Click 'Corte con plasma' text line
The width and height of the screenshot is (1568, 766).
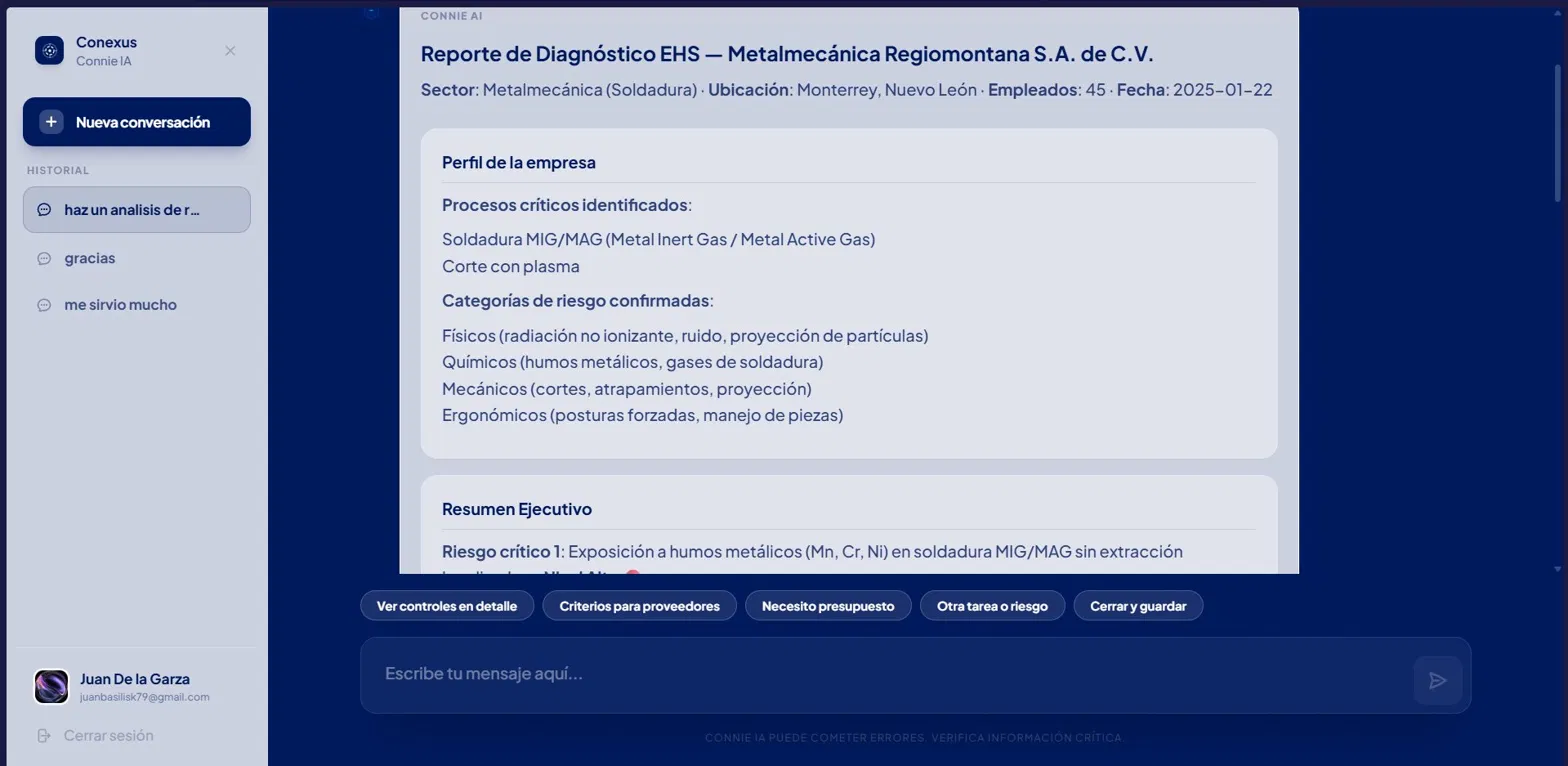pos(511,266)
